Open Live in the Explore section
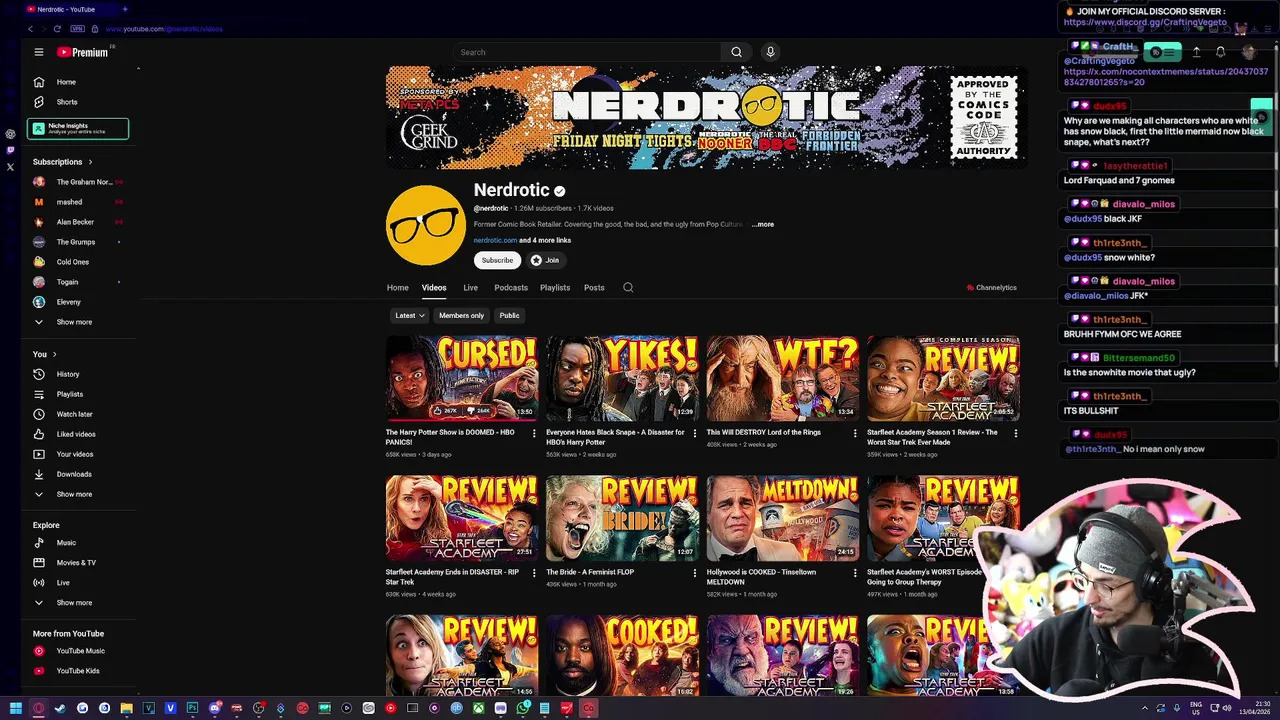 [x=78, y=583]
